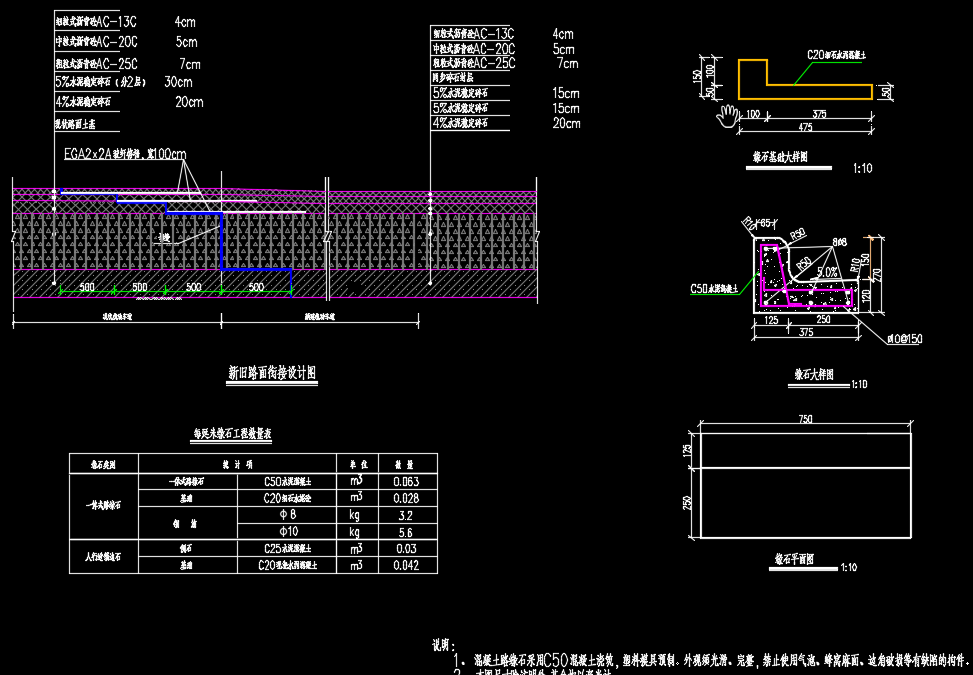Click the kg unit in the 5.6 row
The image size is (973, 675).
click(x=354, y=532)
